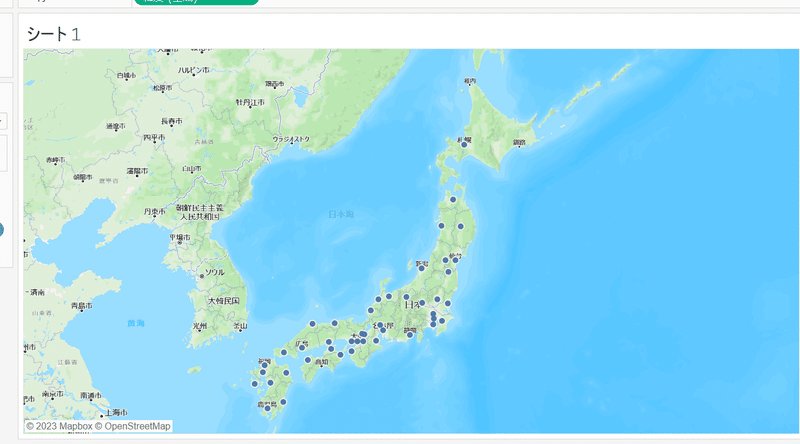Click the 白山市 city label

tap(192, 168)
